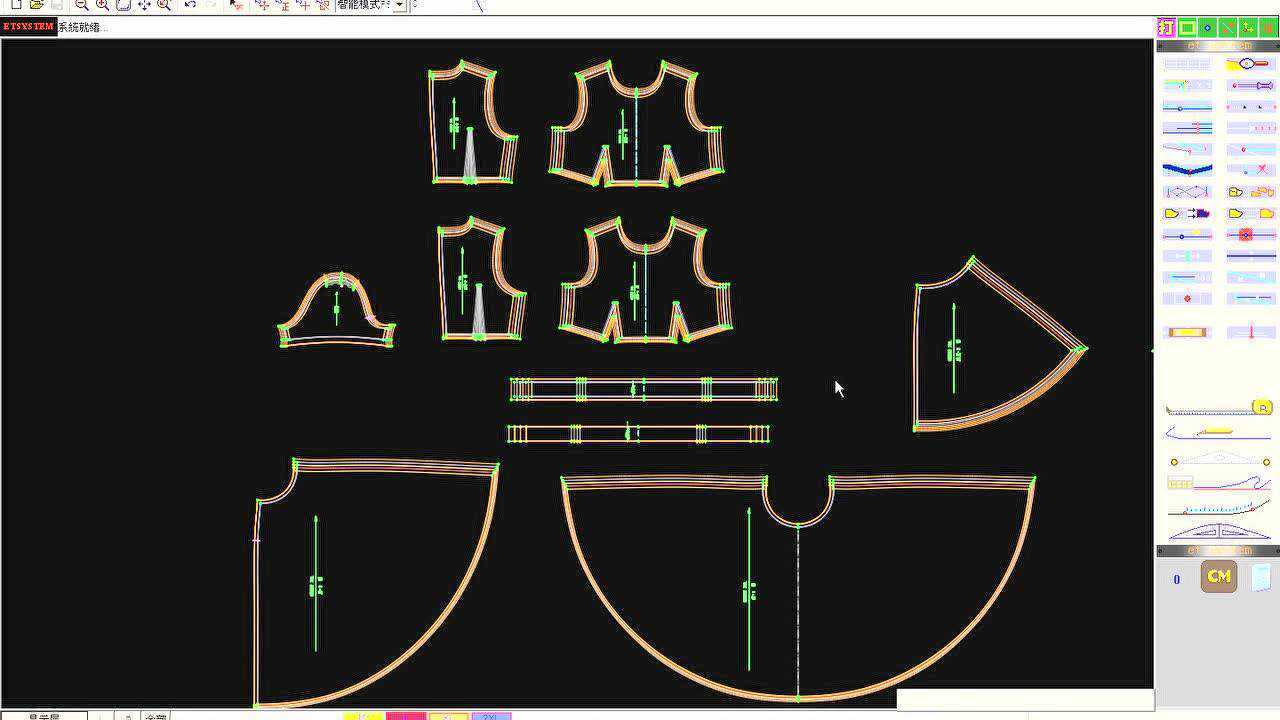
Task: Select the pink color swatch at bottom
Action: coord(405,716)
